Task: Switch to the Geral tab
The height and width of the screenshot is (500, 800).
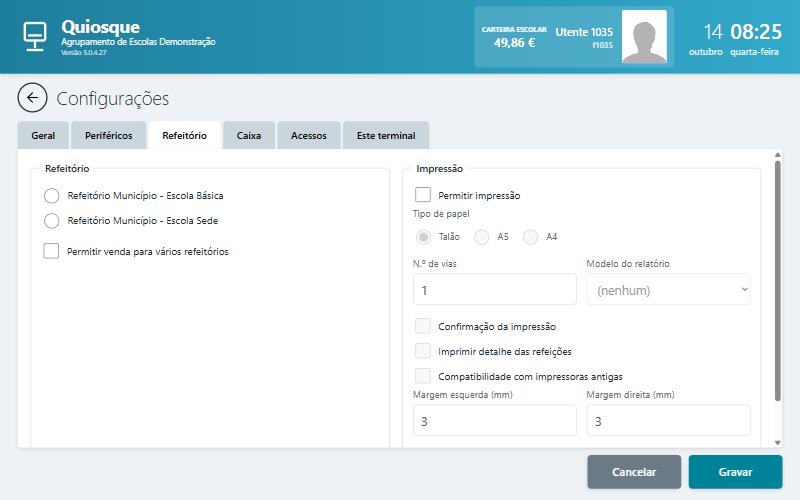Action: (43, 135)
